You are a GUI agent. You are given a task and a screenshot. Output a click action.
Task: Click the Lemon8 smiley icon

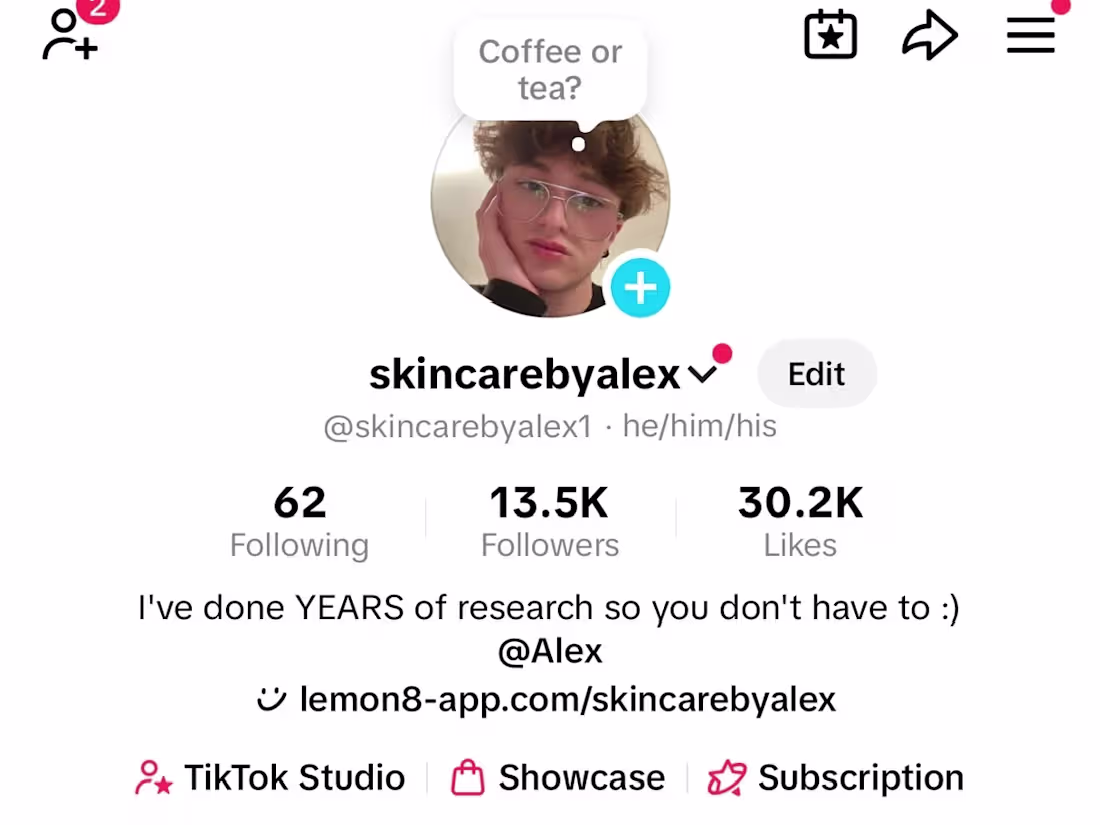272,699
